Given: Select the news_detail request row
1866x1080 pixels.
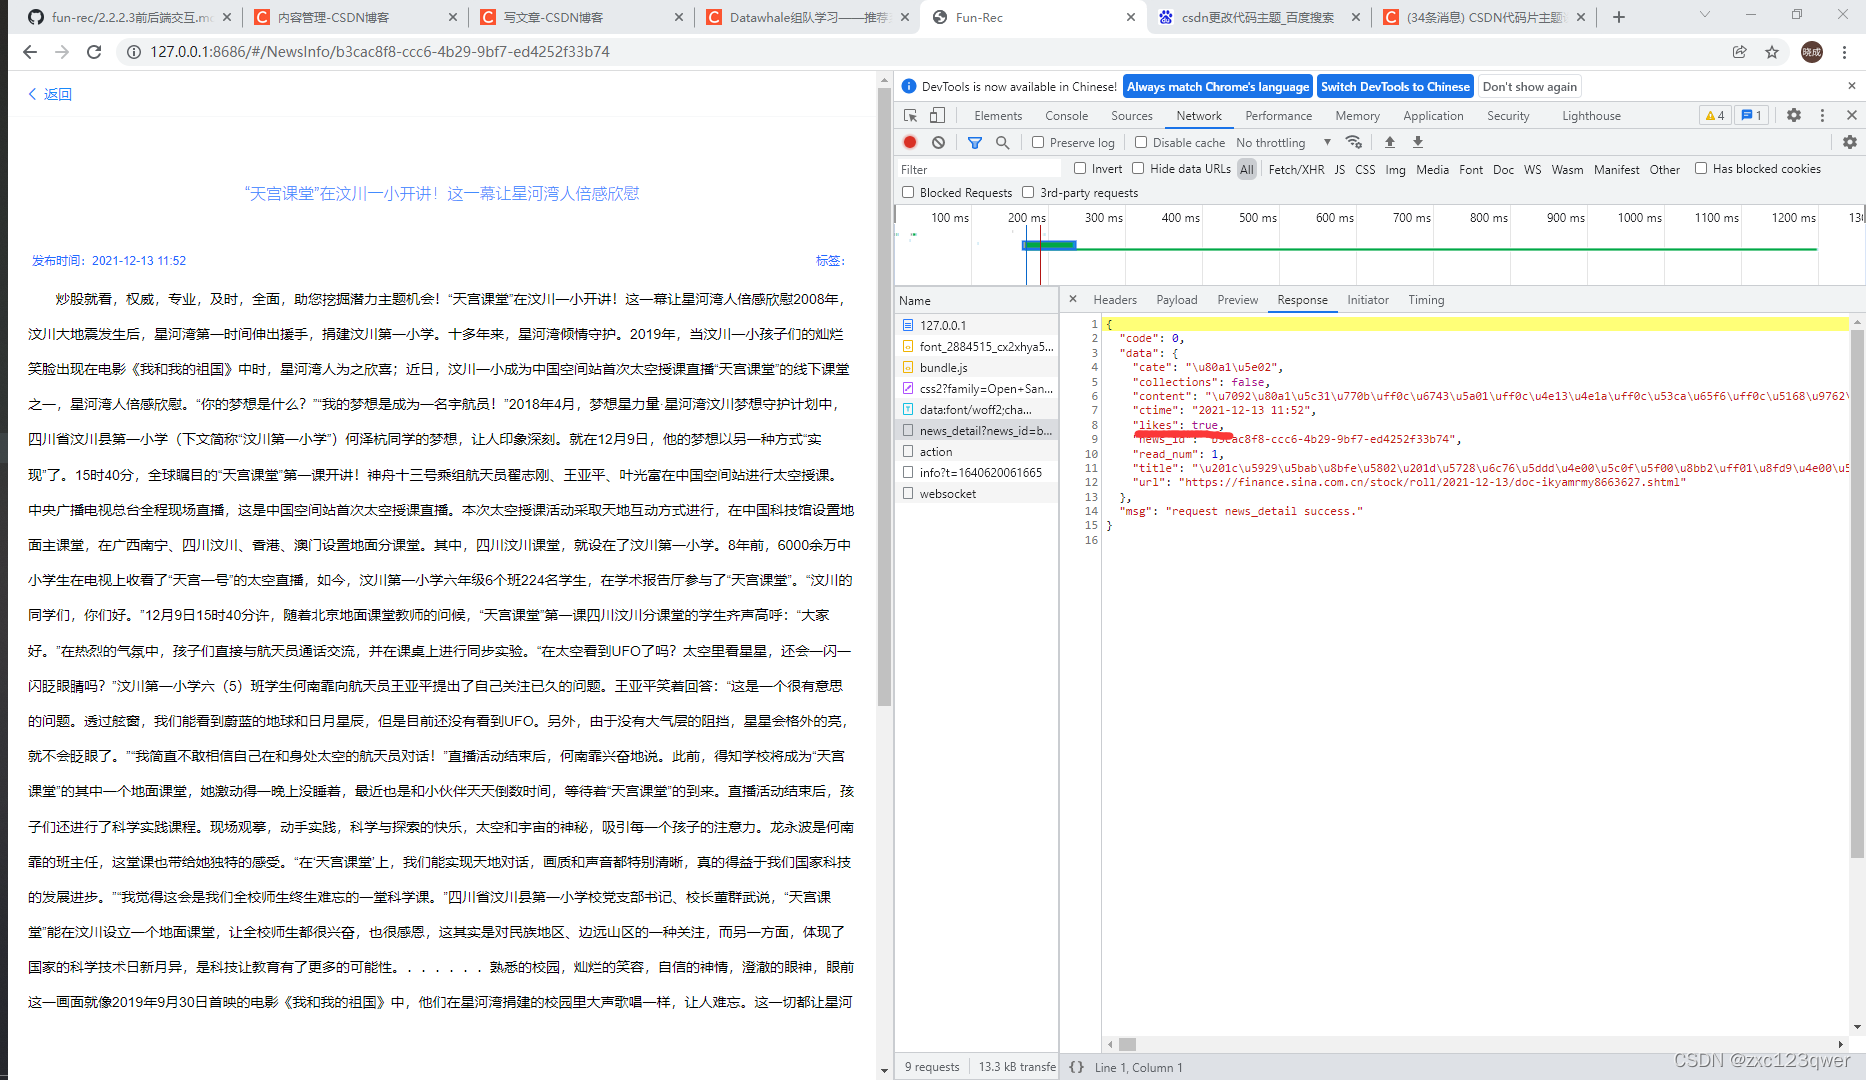Looking at the screenshot, I should pos(976,431).
